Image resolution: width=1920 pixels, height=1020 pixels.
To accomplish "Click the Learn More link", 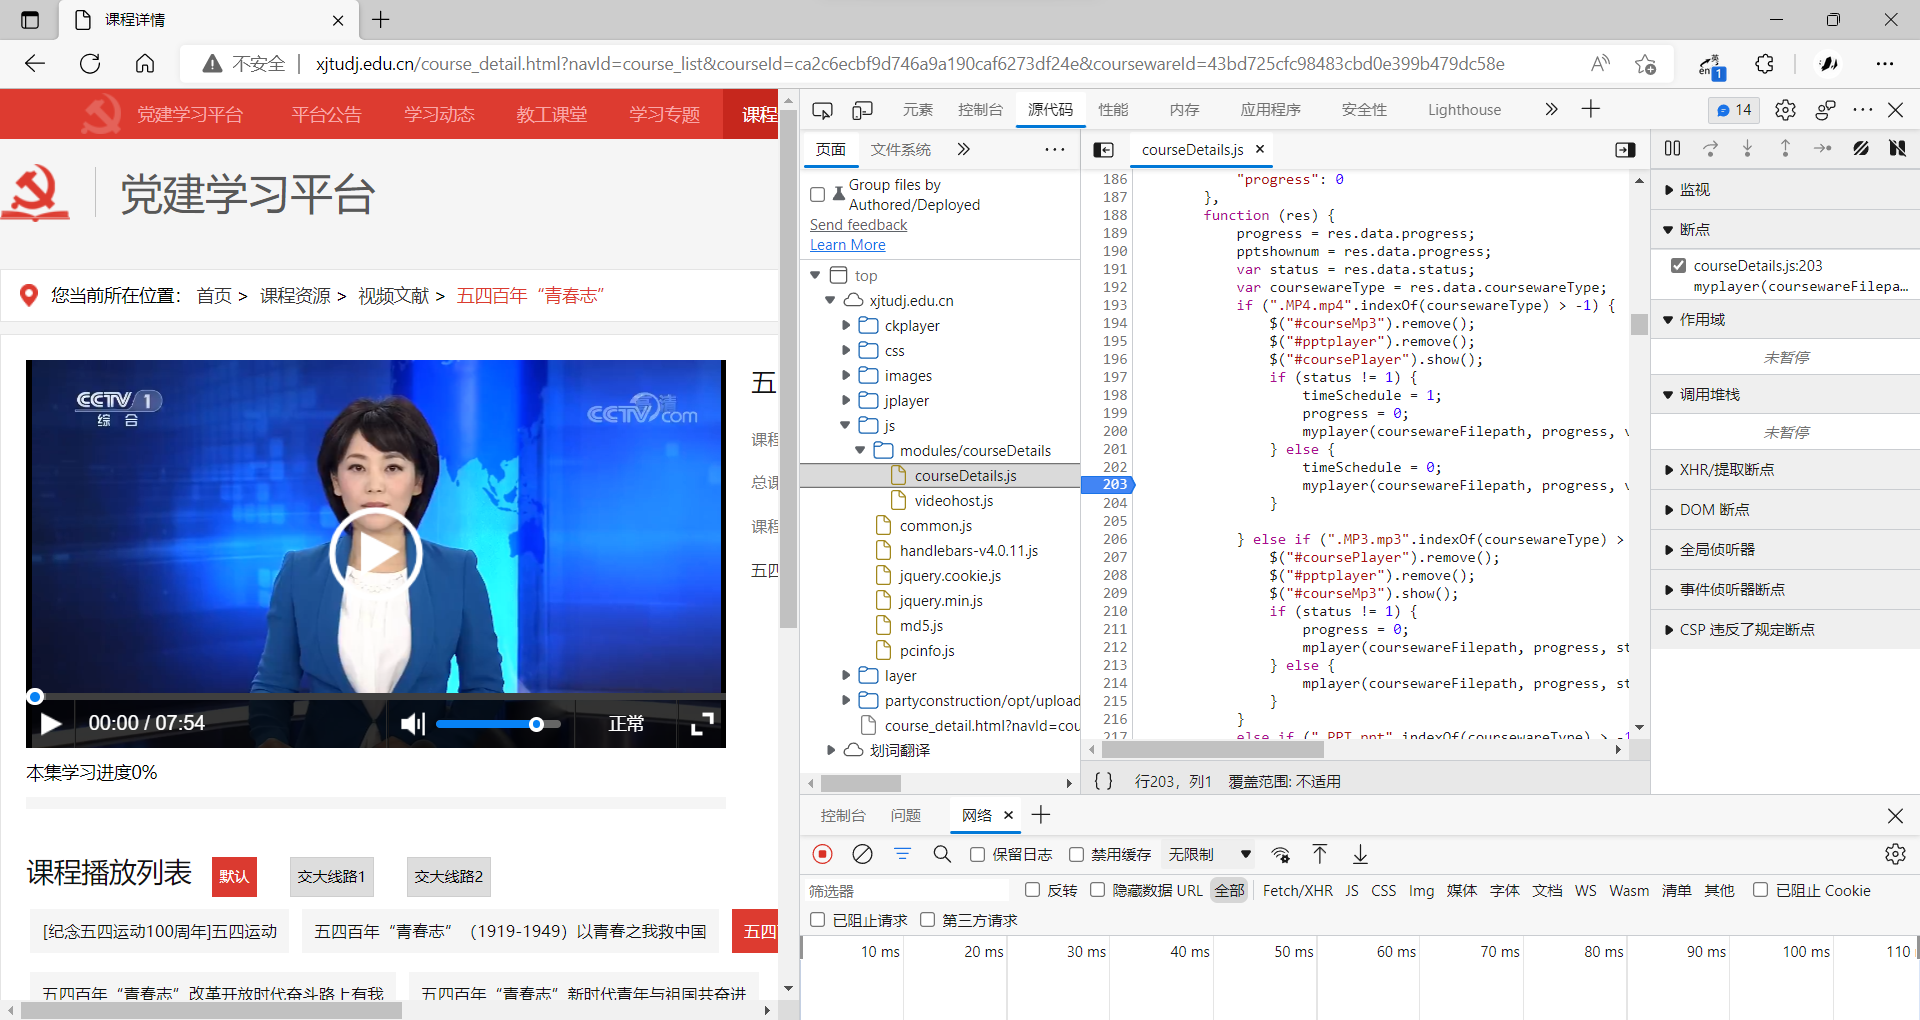I will click(x=847, y=245).
